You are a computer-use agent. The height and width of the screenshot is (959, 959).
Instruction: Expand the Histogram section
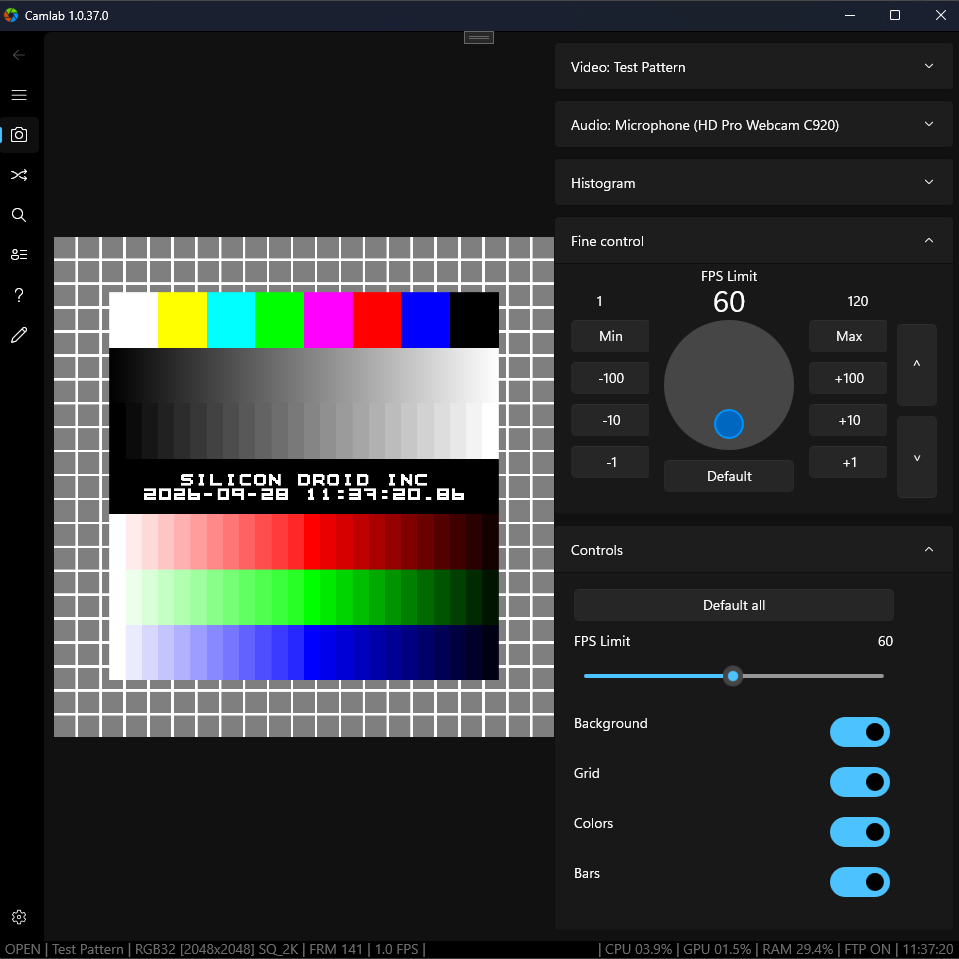(x=754, y=183)
